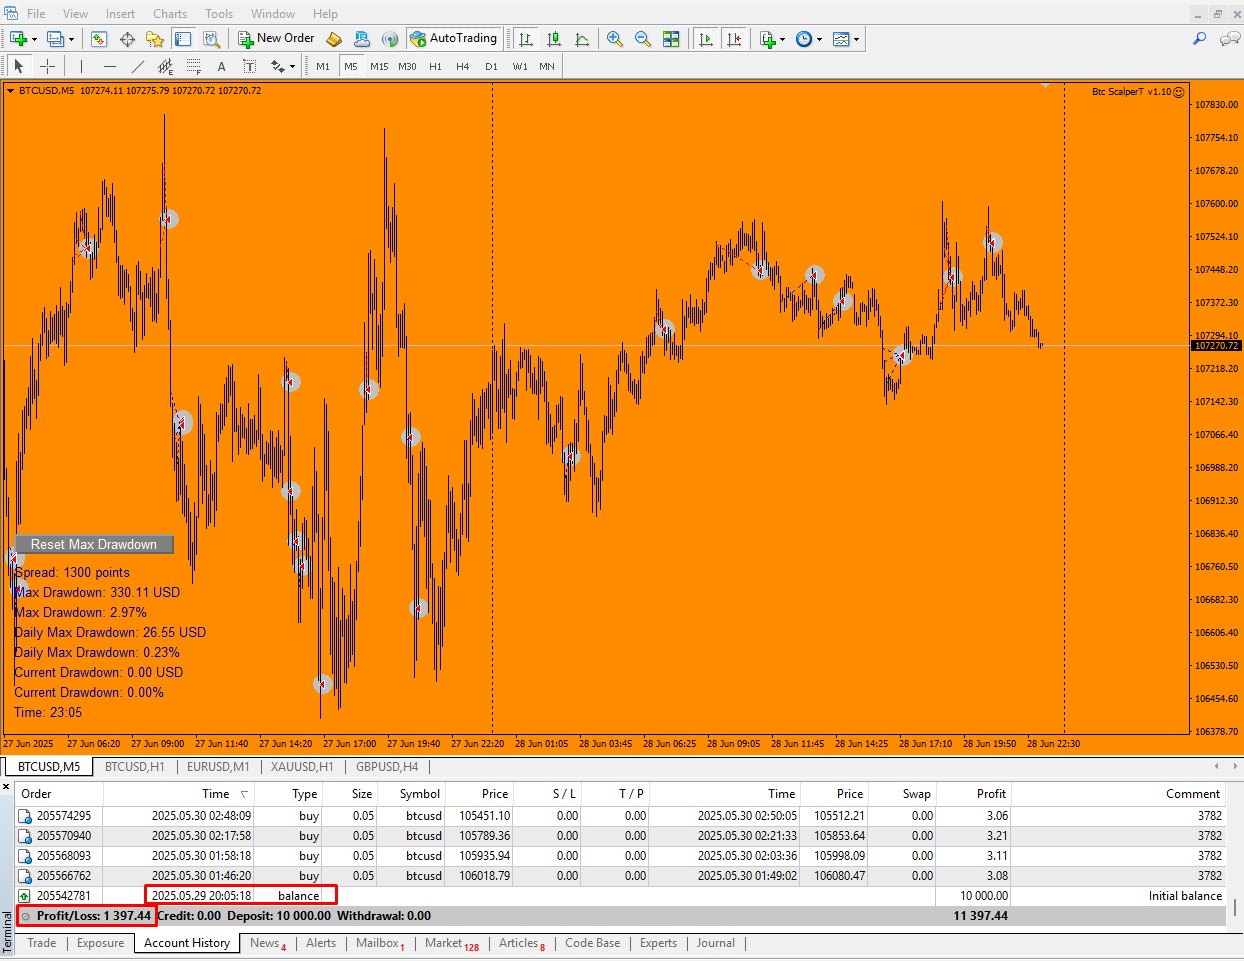Insert text on the chart
Image resolution: width=1244 pixels, height=961 pixels.
coord(221,66)
